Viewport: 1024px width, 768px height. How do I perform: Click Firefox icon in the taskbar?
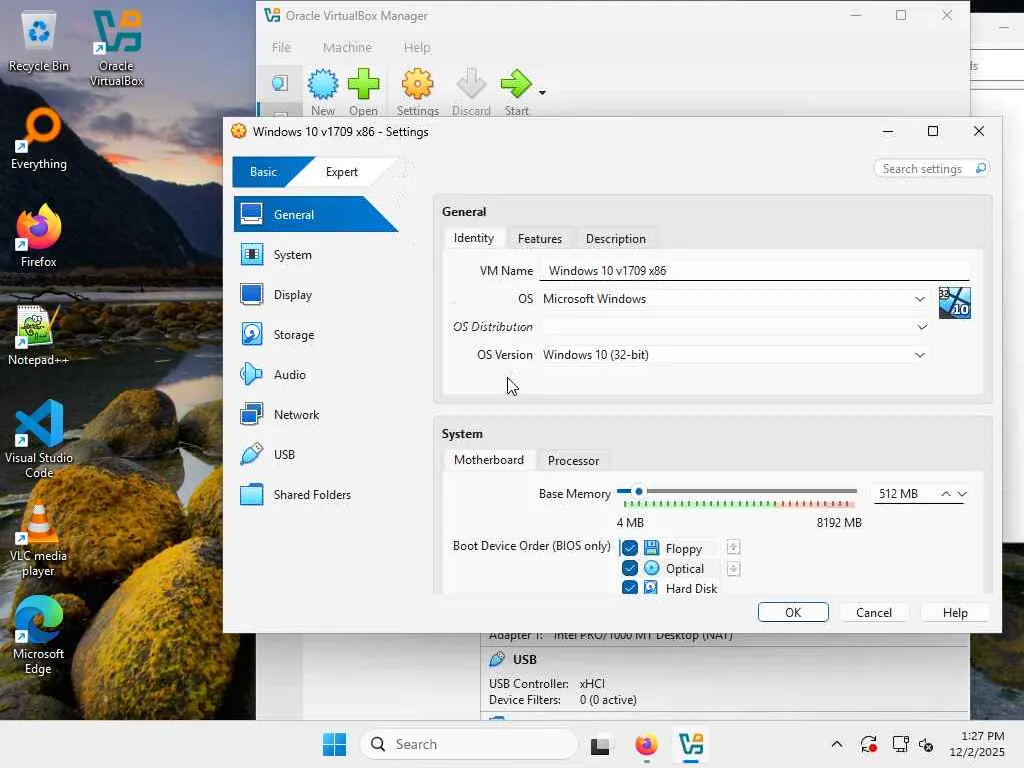pyautogui.click(x=646, y=744)
